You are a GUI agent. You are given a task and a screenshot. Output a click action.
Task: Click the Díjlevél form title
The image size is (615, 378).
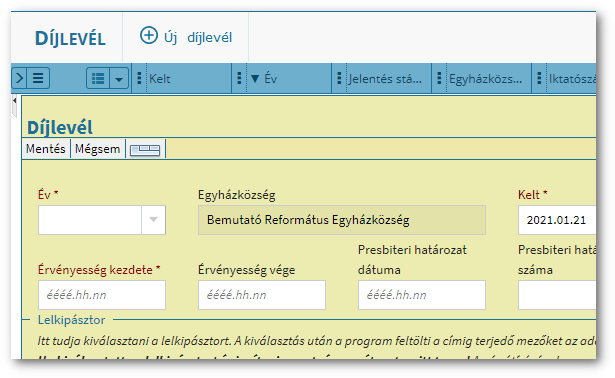pos(60,127)
